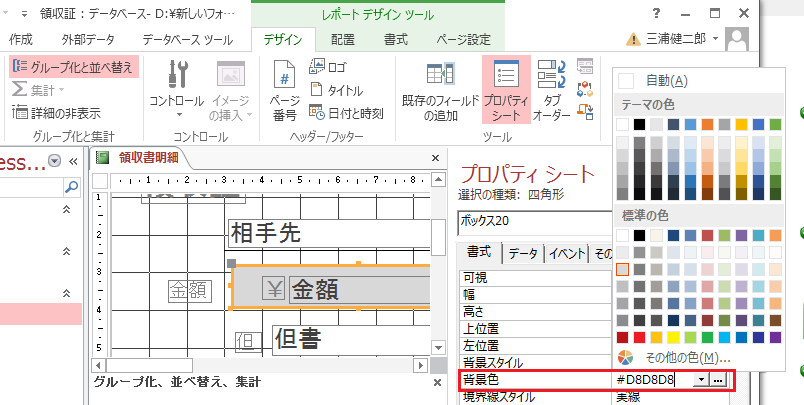Insert page number icon
Image resolution: width=804 pixels, height=405 pixels.
coord(285,90)
